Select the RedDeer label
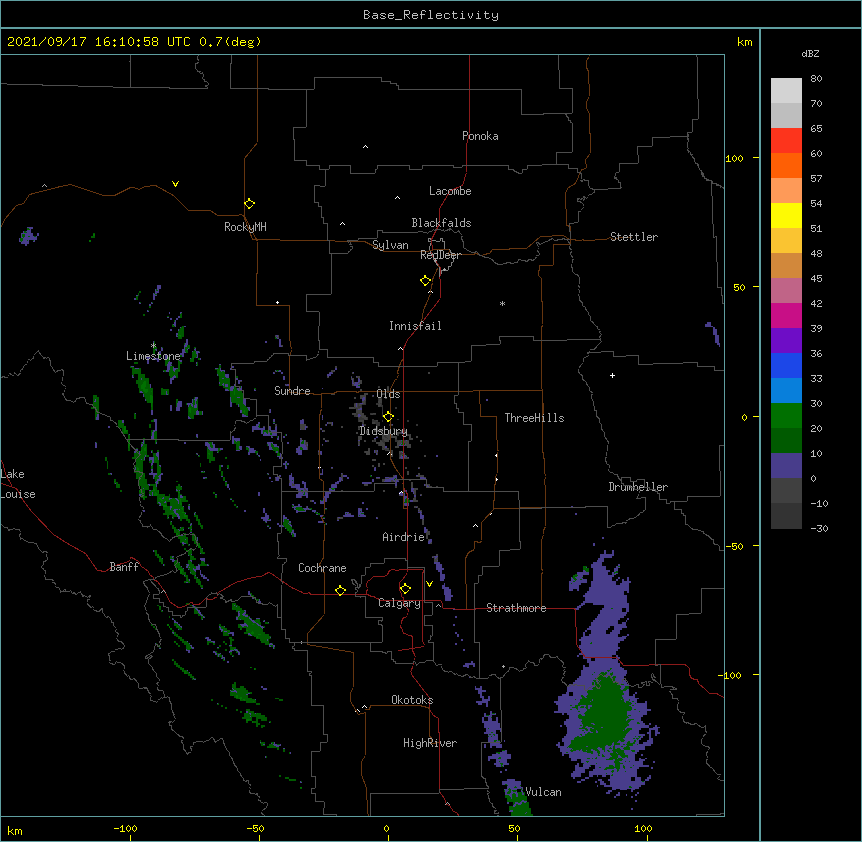The width and height of the screenshot is (862, 842). (440, 255)
